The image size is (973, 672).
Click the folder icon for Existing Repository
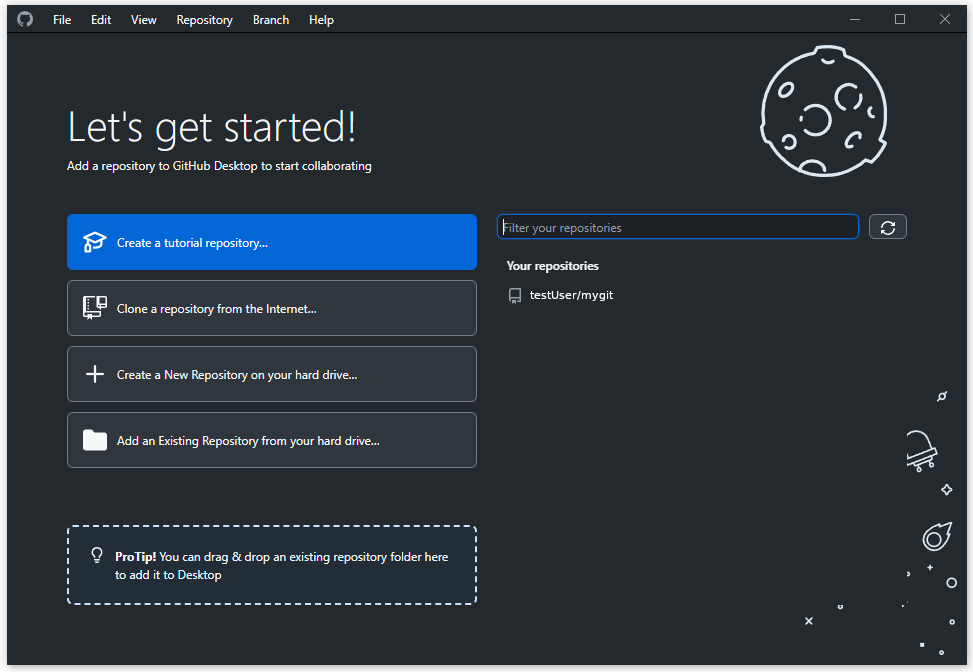[x=94, y=440]
